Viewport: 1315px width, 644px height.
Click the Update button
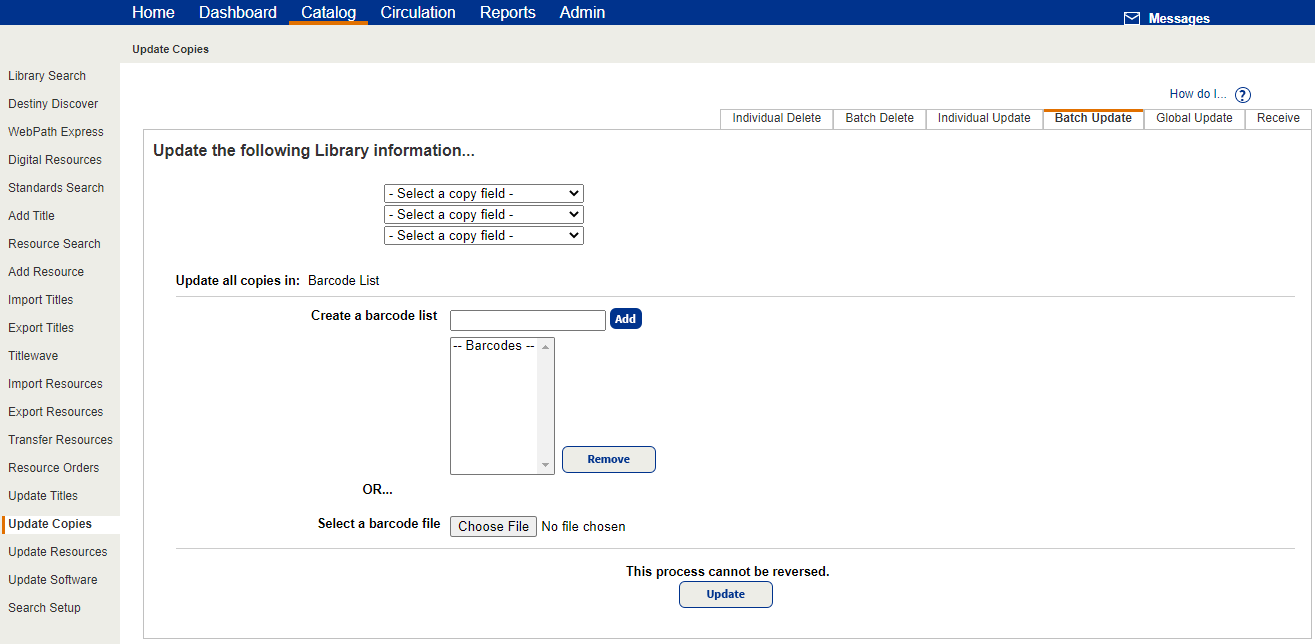coord(726,595)
